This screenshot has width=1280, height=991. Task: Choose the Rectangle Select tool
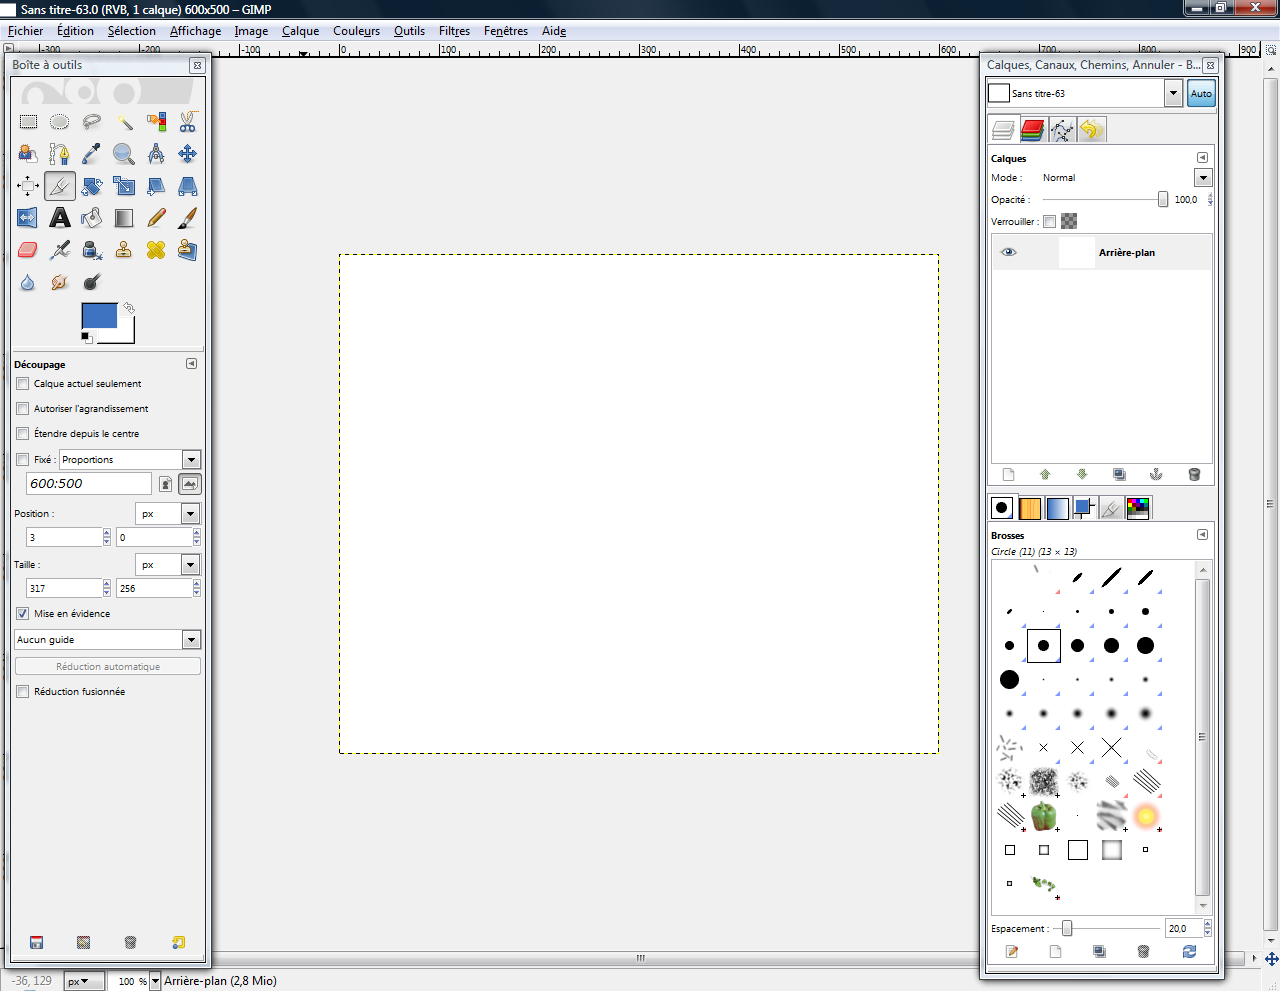click(x=28, y=122)
